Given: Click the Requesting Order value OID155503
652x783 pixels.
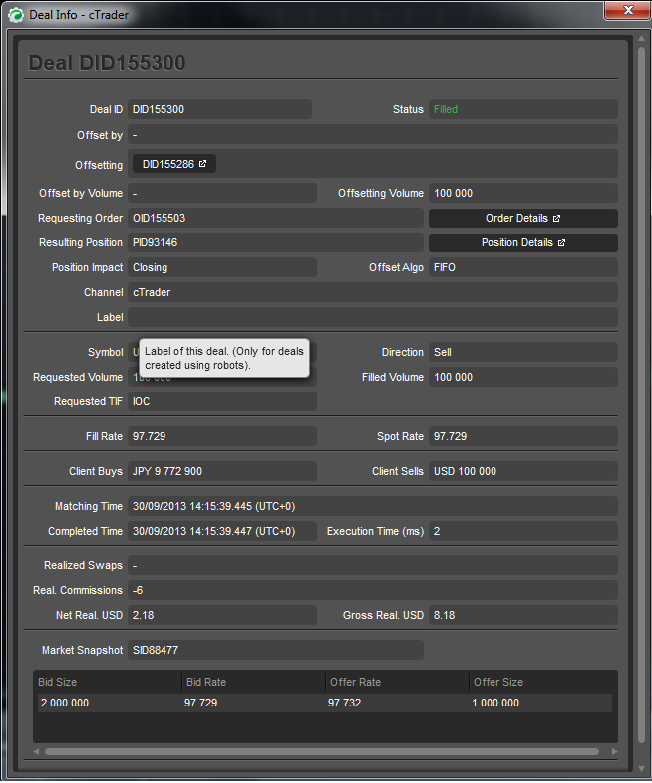Looking at the screenshot, I should [x=276, y=218].
